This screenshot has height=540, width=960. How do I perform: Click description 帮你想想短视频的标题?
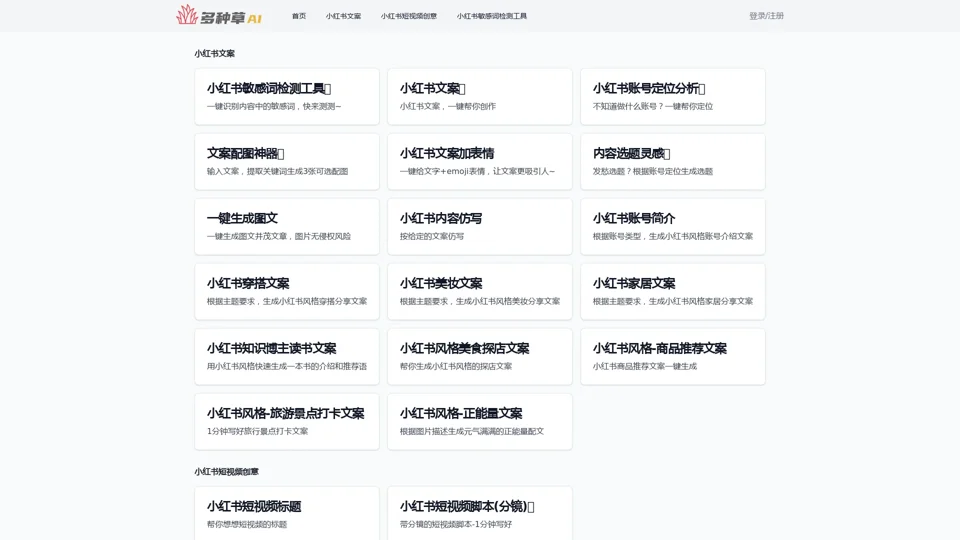[247, 524]
